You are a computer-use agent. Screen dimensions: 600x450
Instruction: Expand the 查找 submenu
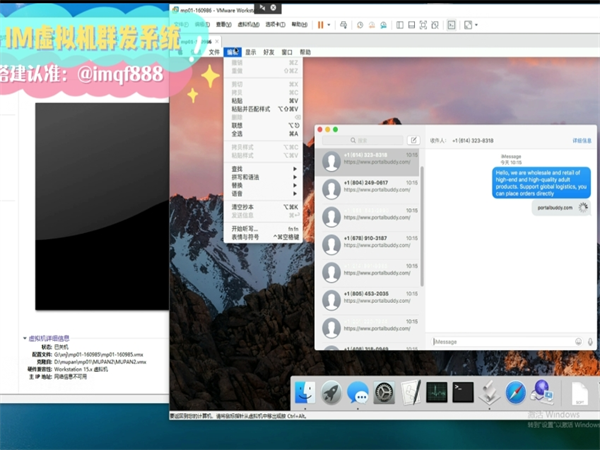click(262, 169)
